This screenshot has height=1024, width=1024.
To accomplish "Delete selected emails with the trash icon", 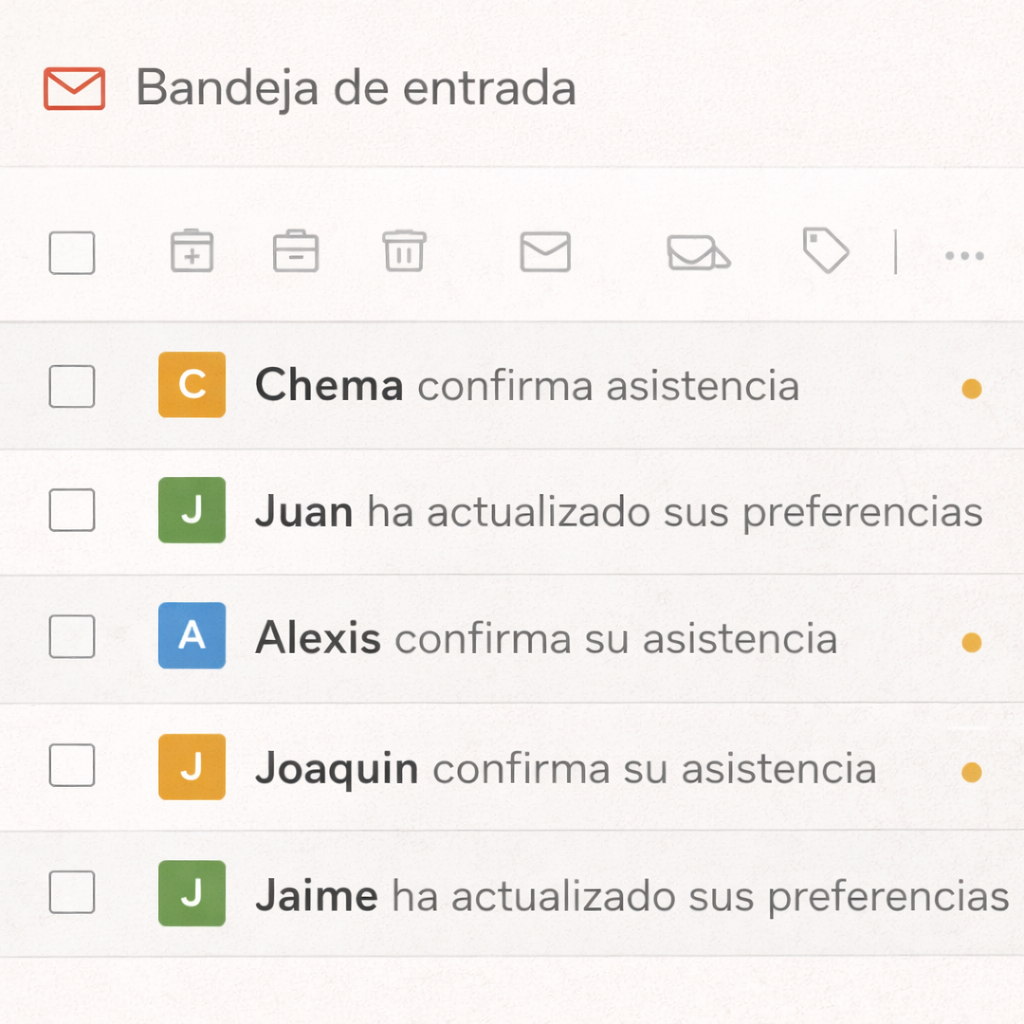I will pos(404,252).
